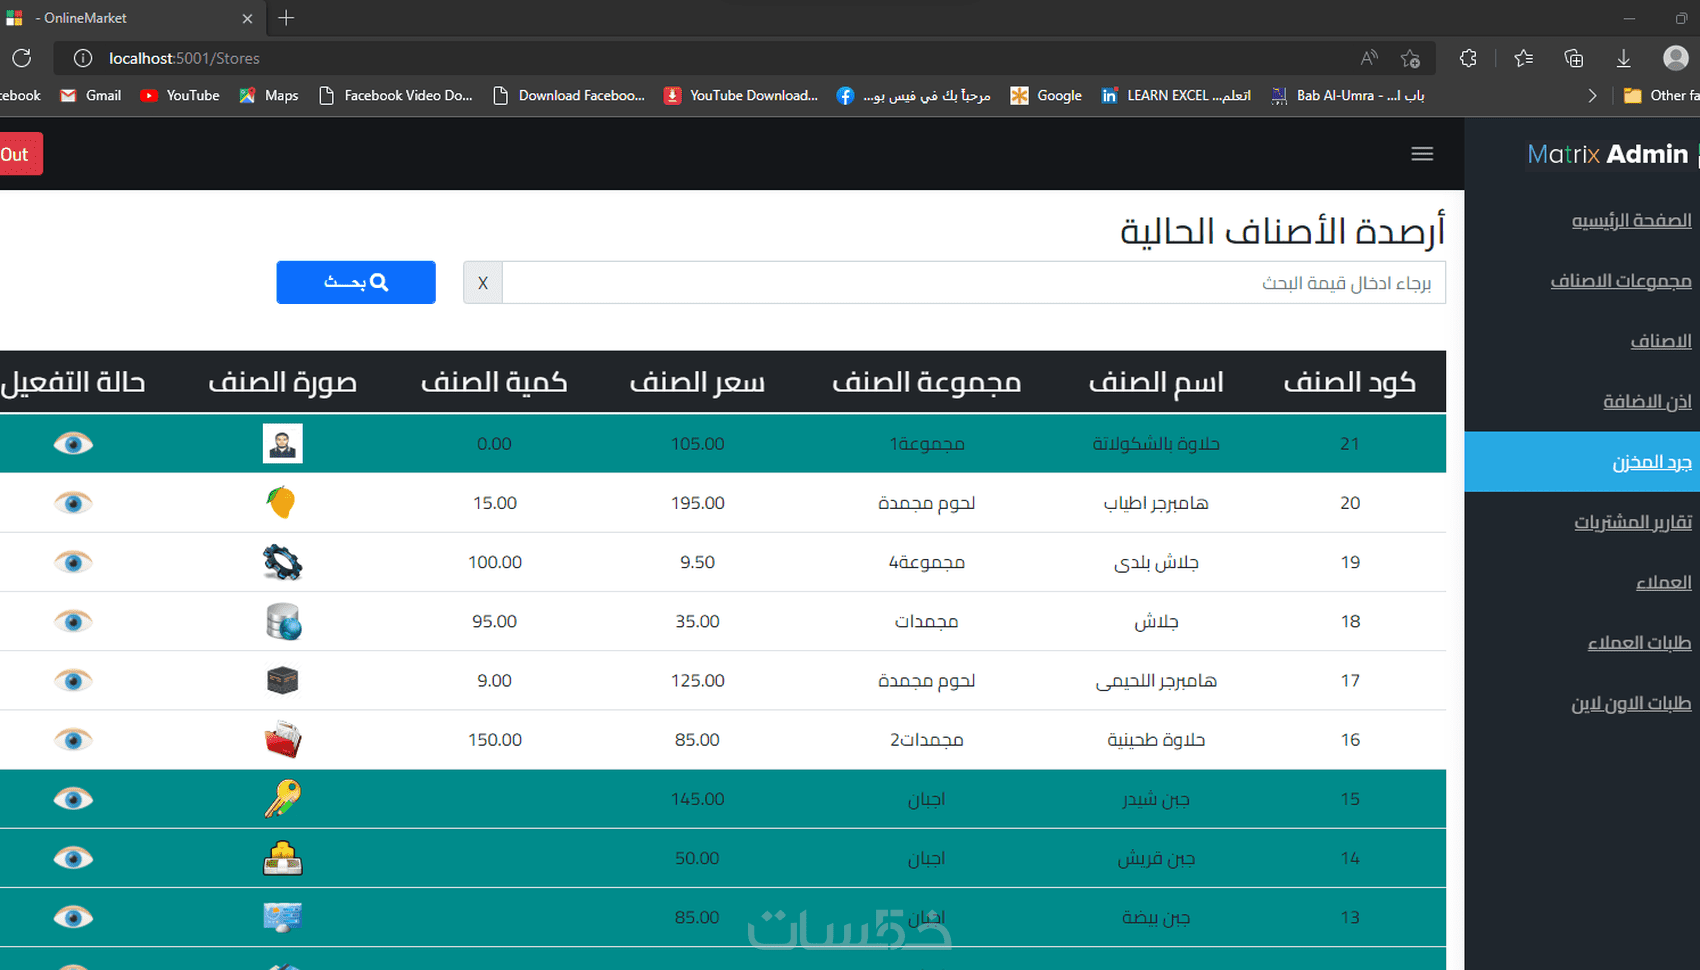This screenshot has width=1700, height=970.
Task: Click the card image for item 13
Action: 283,917
